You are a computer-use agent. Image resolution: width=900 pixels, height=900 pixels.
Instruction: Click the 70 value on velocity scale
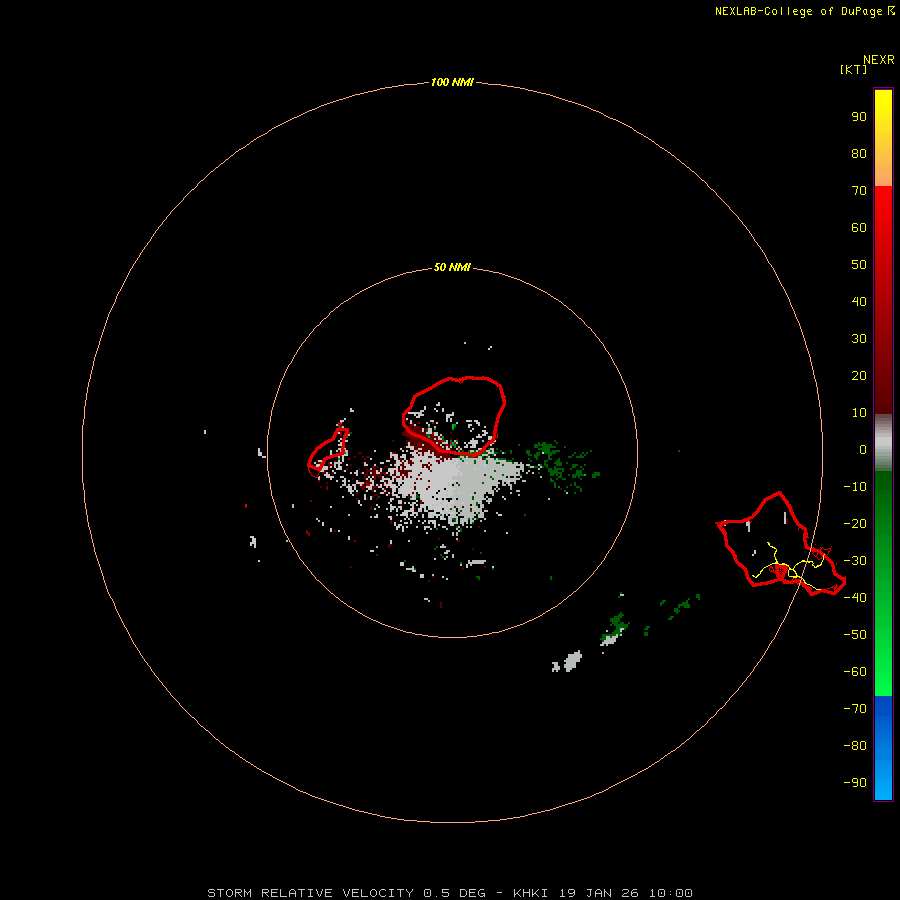point(859,191)
